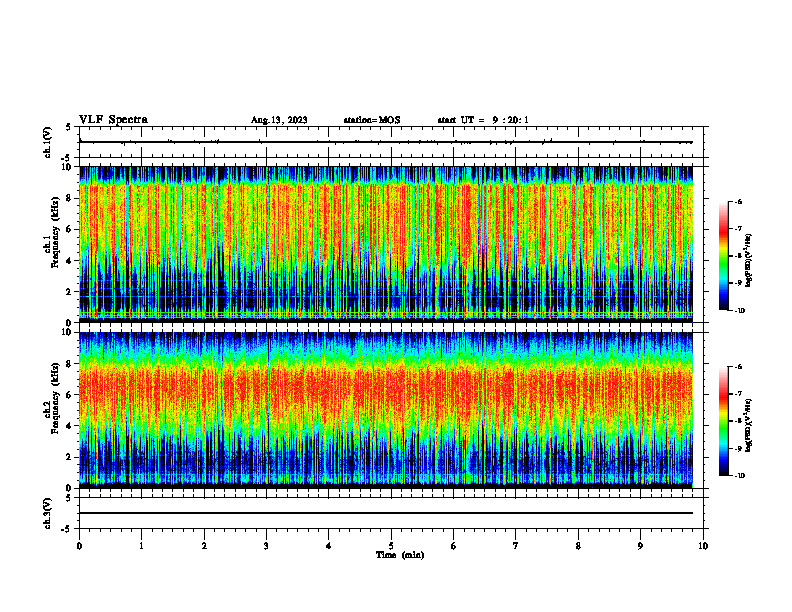Click the "6" kHz tick of ch.2 spectrogram

(70, 395)
